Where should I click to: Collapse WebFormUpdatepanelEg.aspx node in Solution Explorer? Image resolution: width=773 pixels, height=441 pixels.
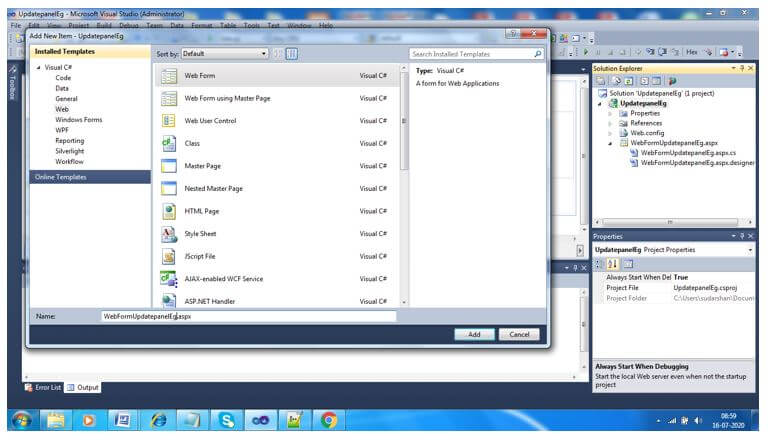click(x=610, y=143)
